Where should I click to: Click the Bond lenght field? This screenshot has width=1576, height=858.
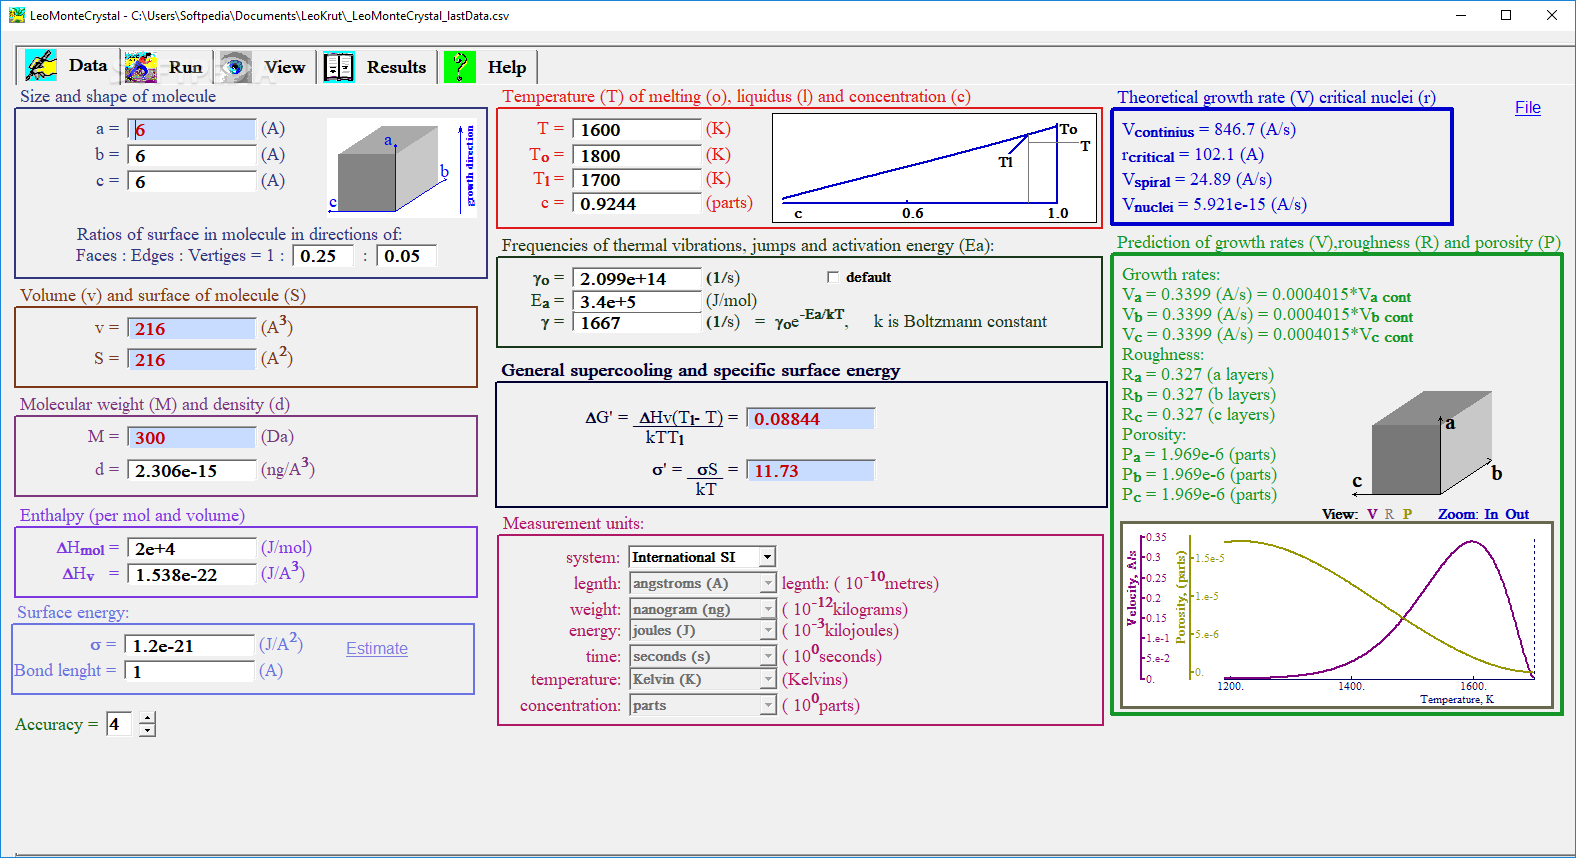coord(190,672)
